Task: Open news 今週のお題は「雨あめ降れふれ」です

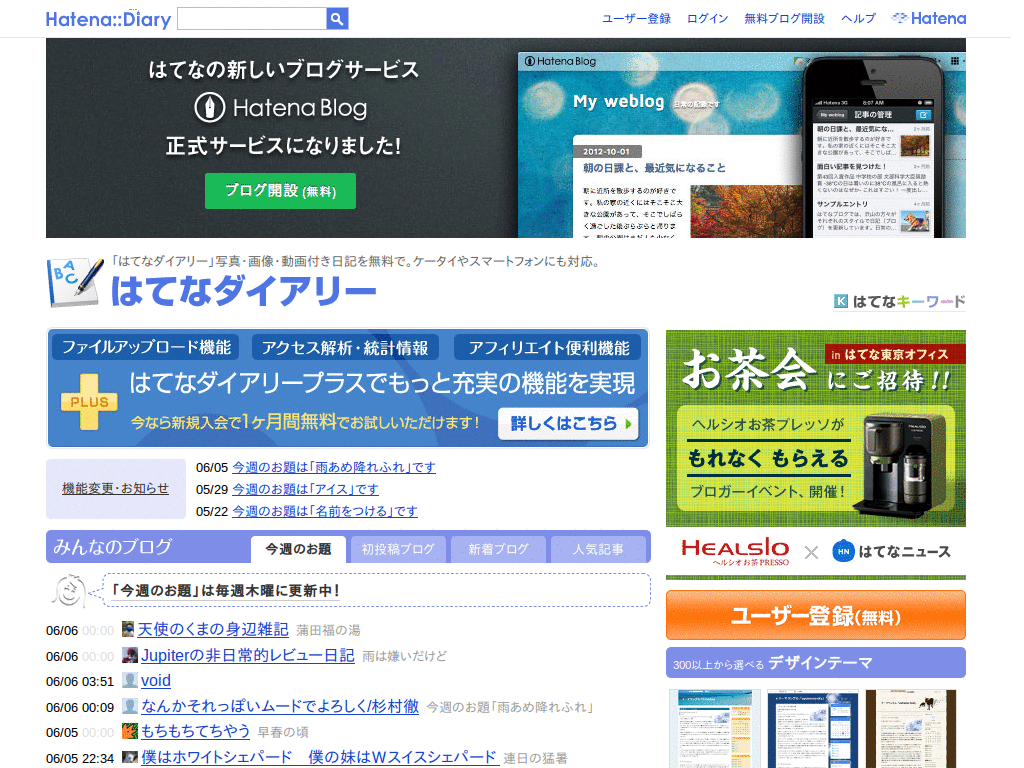Action: 334,468
